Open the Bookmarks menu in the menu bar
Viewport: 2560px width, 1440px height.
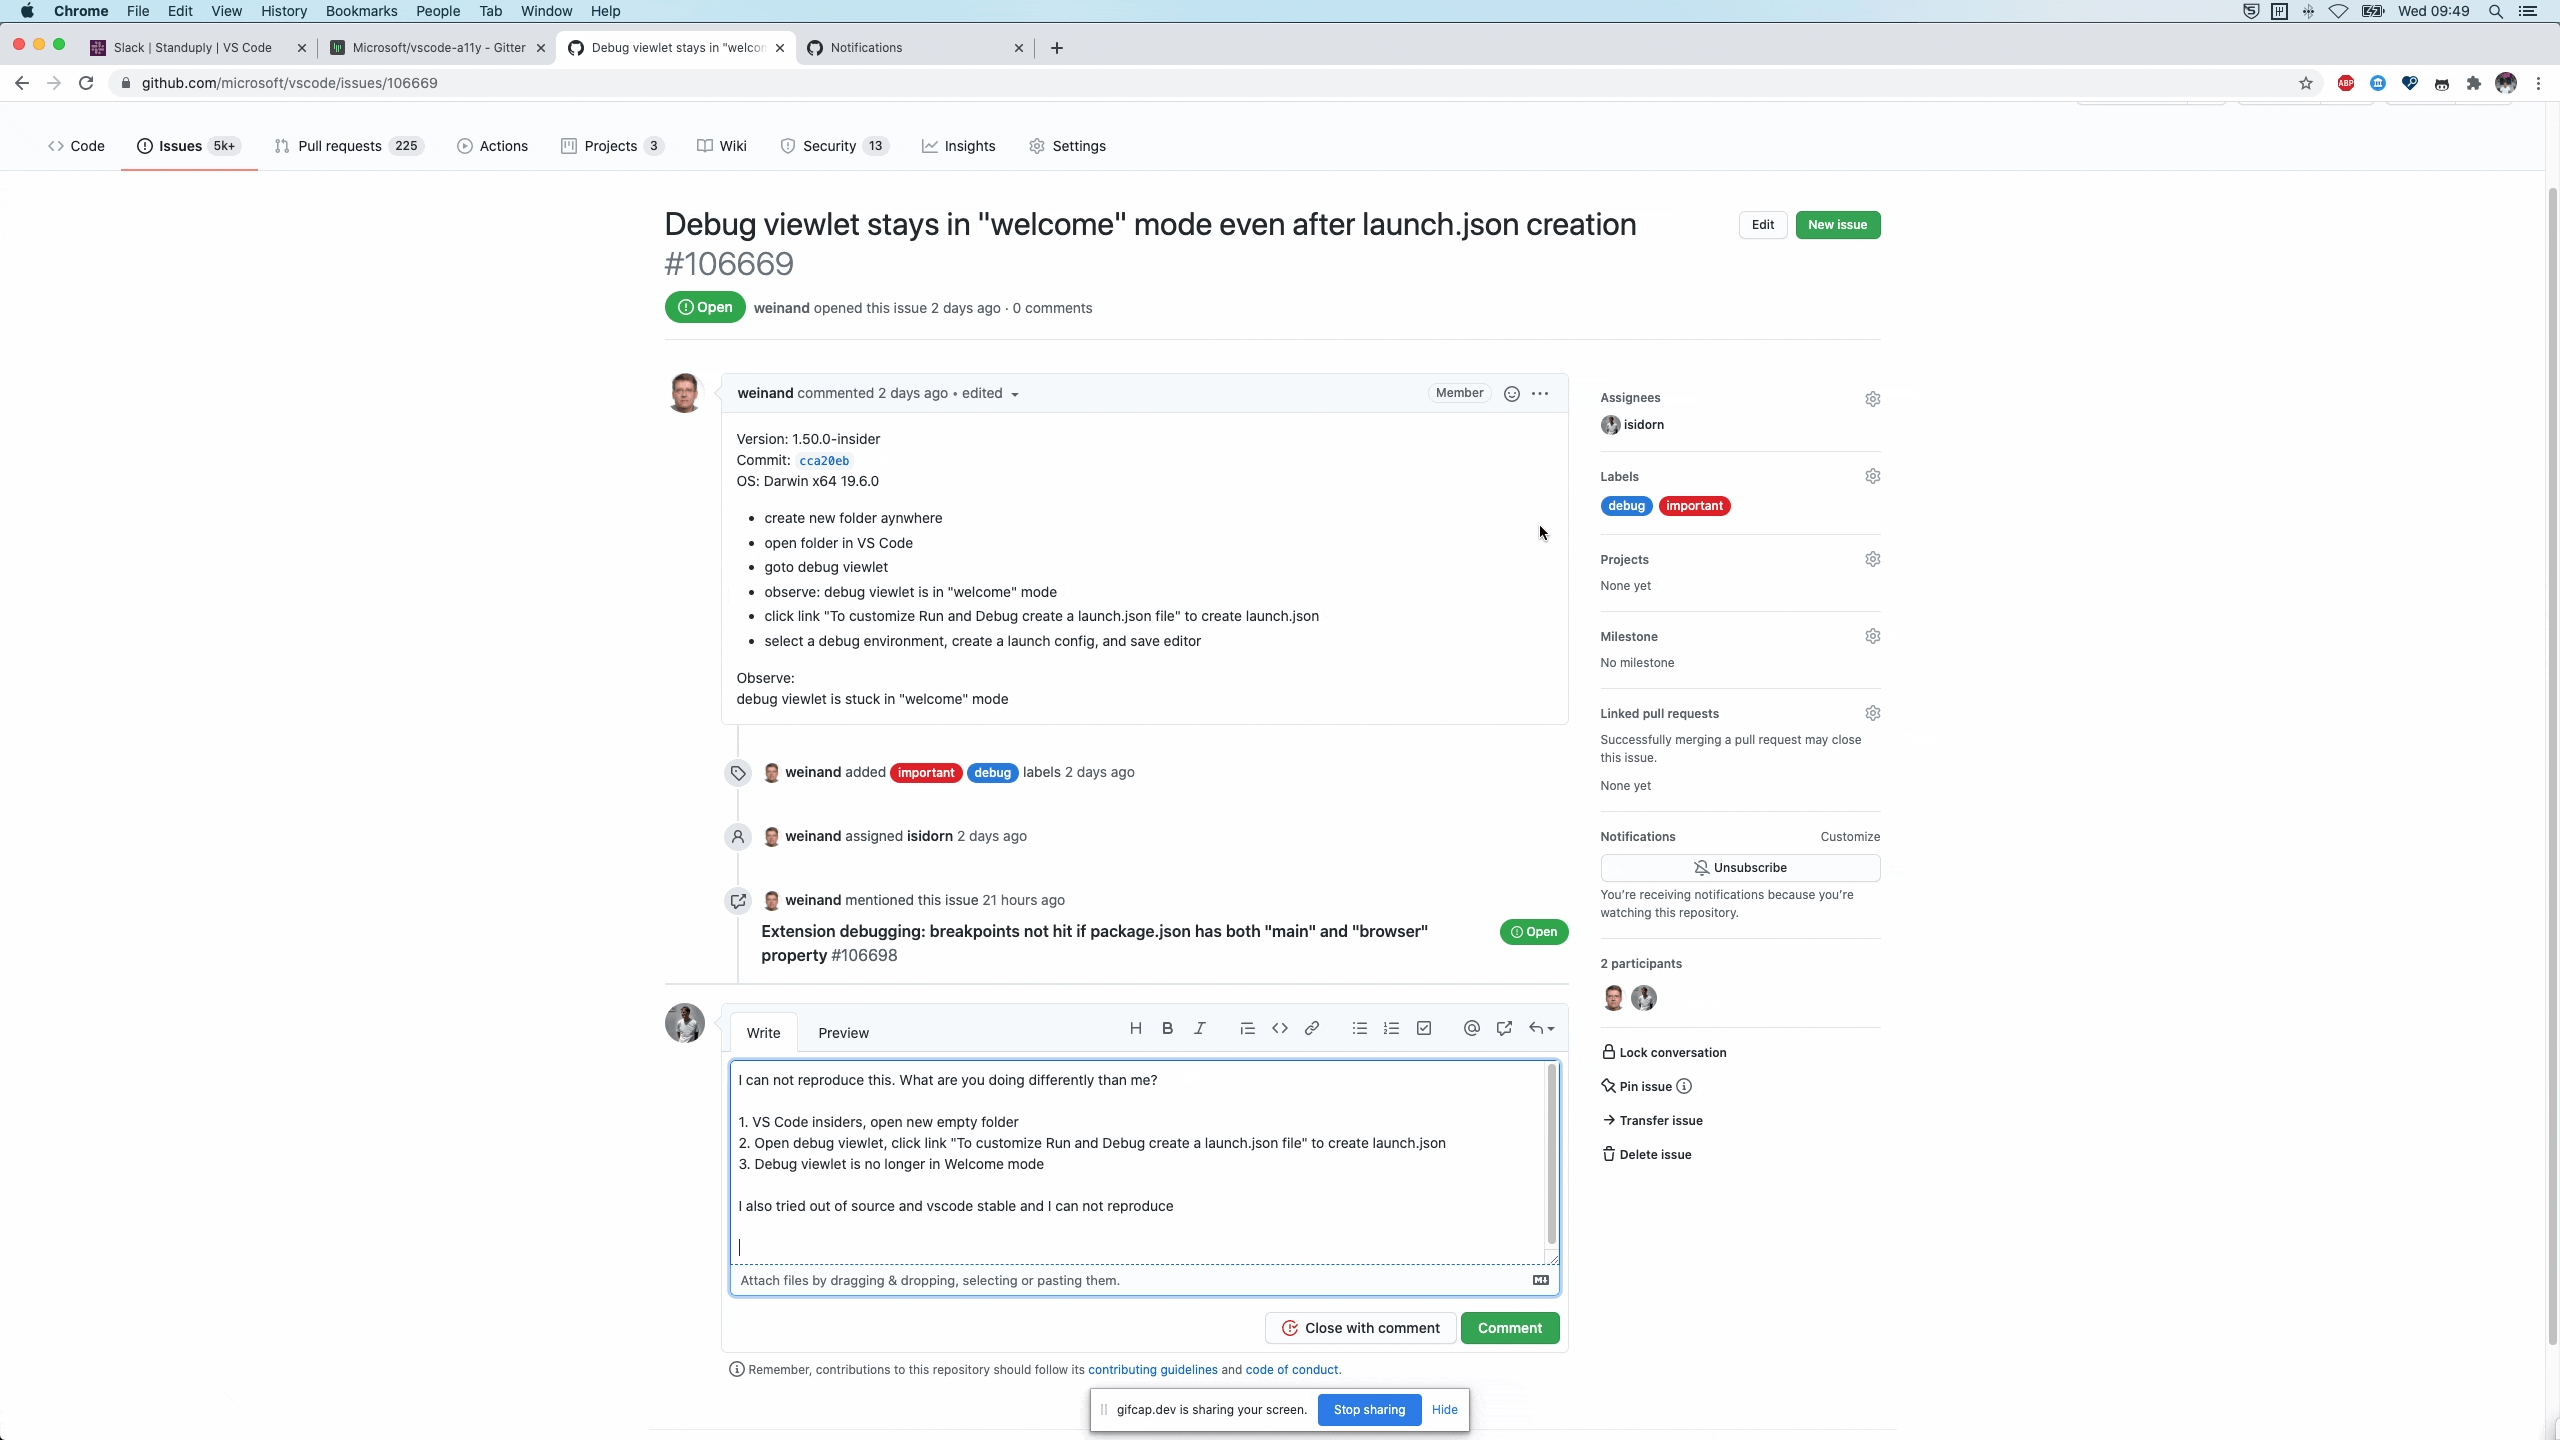[x=361, y=11]
